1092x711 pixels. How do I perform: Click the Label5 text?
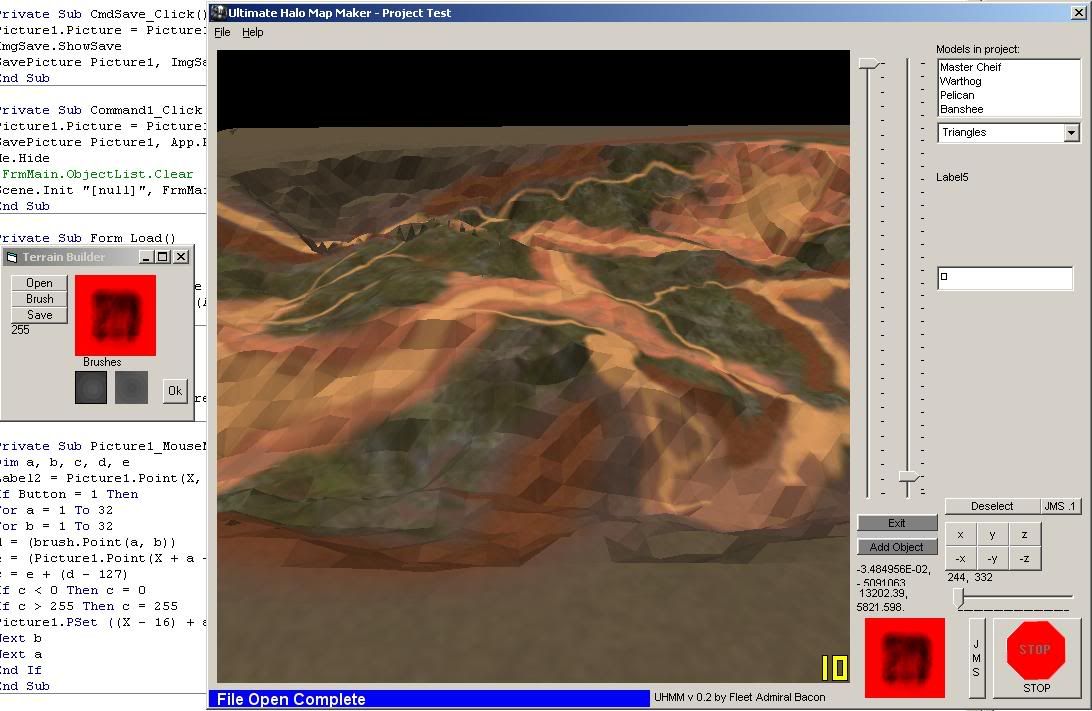click(x=952, y=177)
